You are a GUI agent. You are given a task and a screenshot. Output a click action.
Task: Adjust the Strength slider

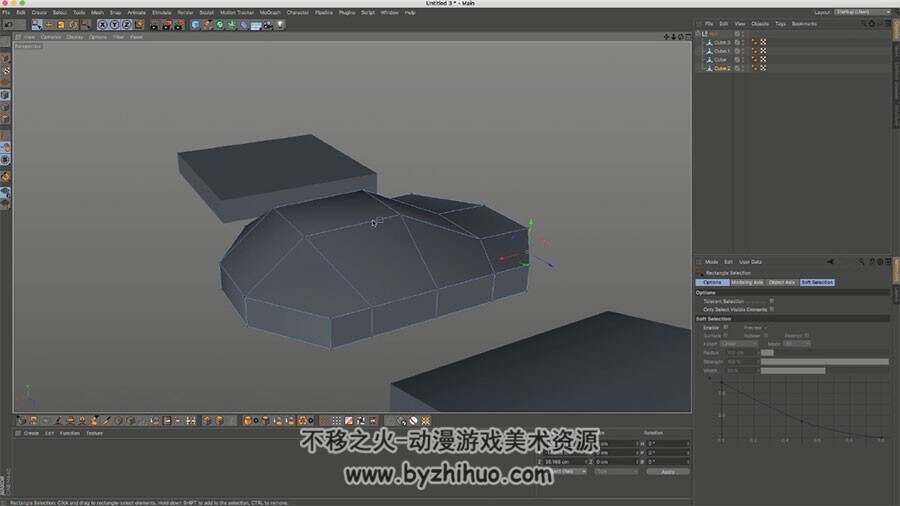coord(824,361)
